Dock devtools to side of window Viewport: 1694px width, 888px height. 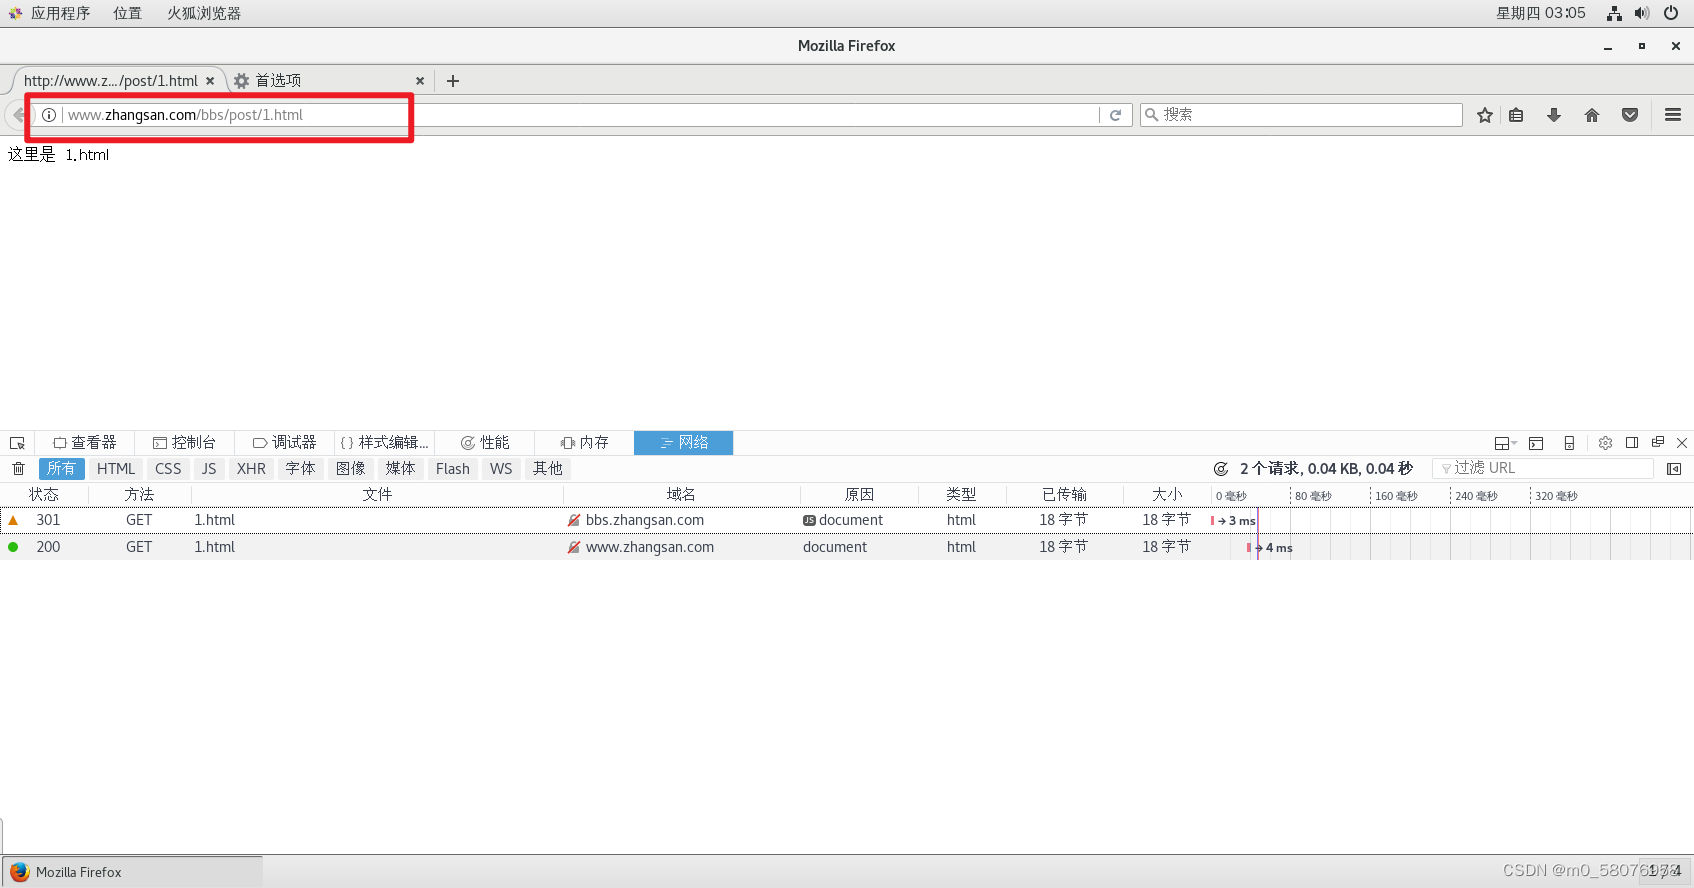[x=1632, y=443]
